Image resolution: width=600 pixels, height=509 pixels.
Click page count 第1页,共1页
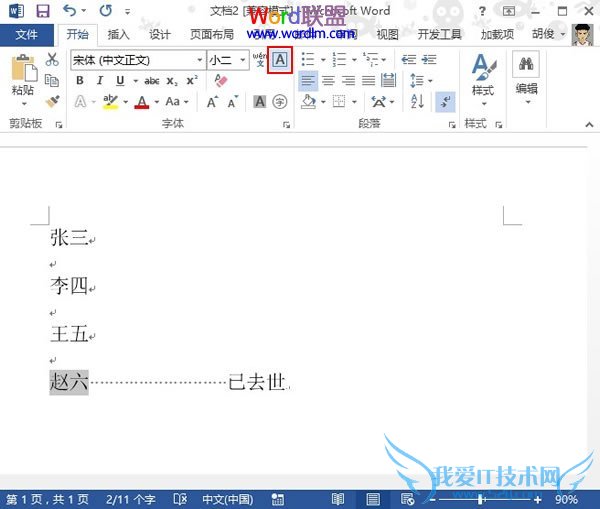(x=47, y=499)
